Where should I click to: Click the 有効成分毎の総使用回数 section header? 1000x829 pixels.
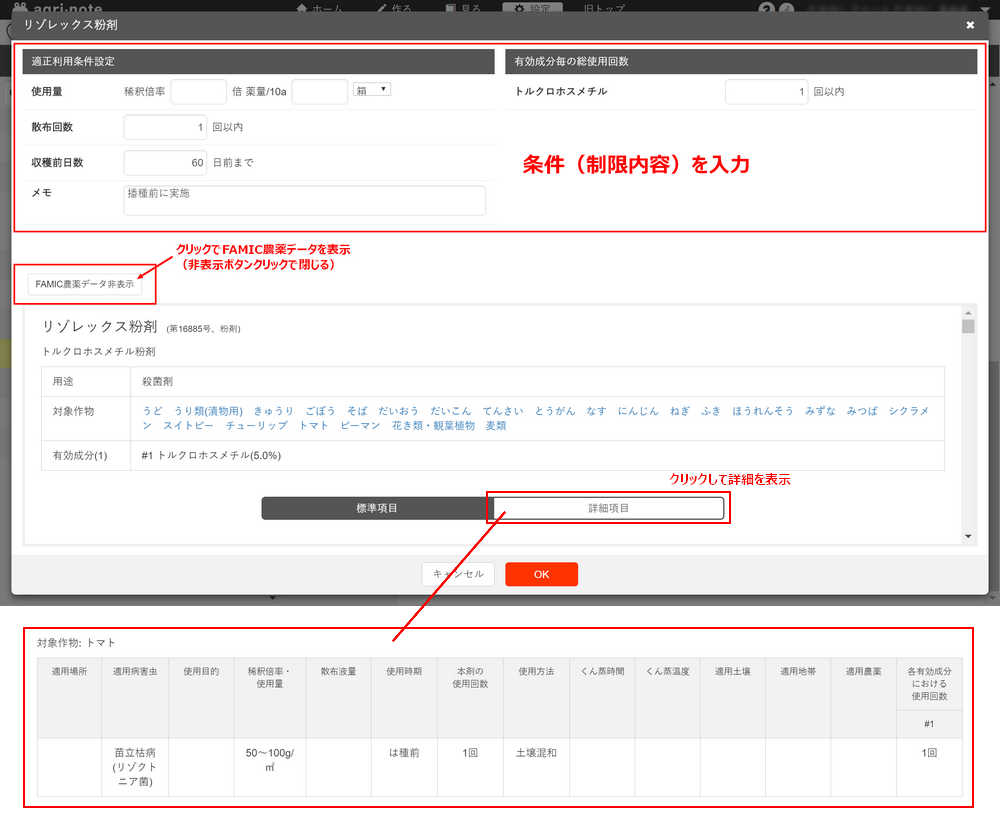coord(741,61)
